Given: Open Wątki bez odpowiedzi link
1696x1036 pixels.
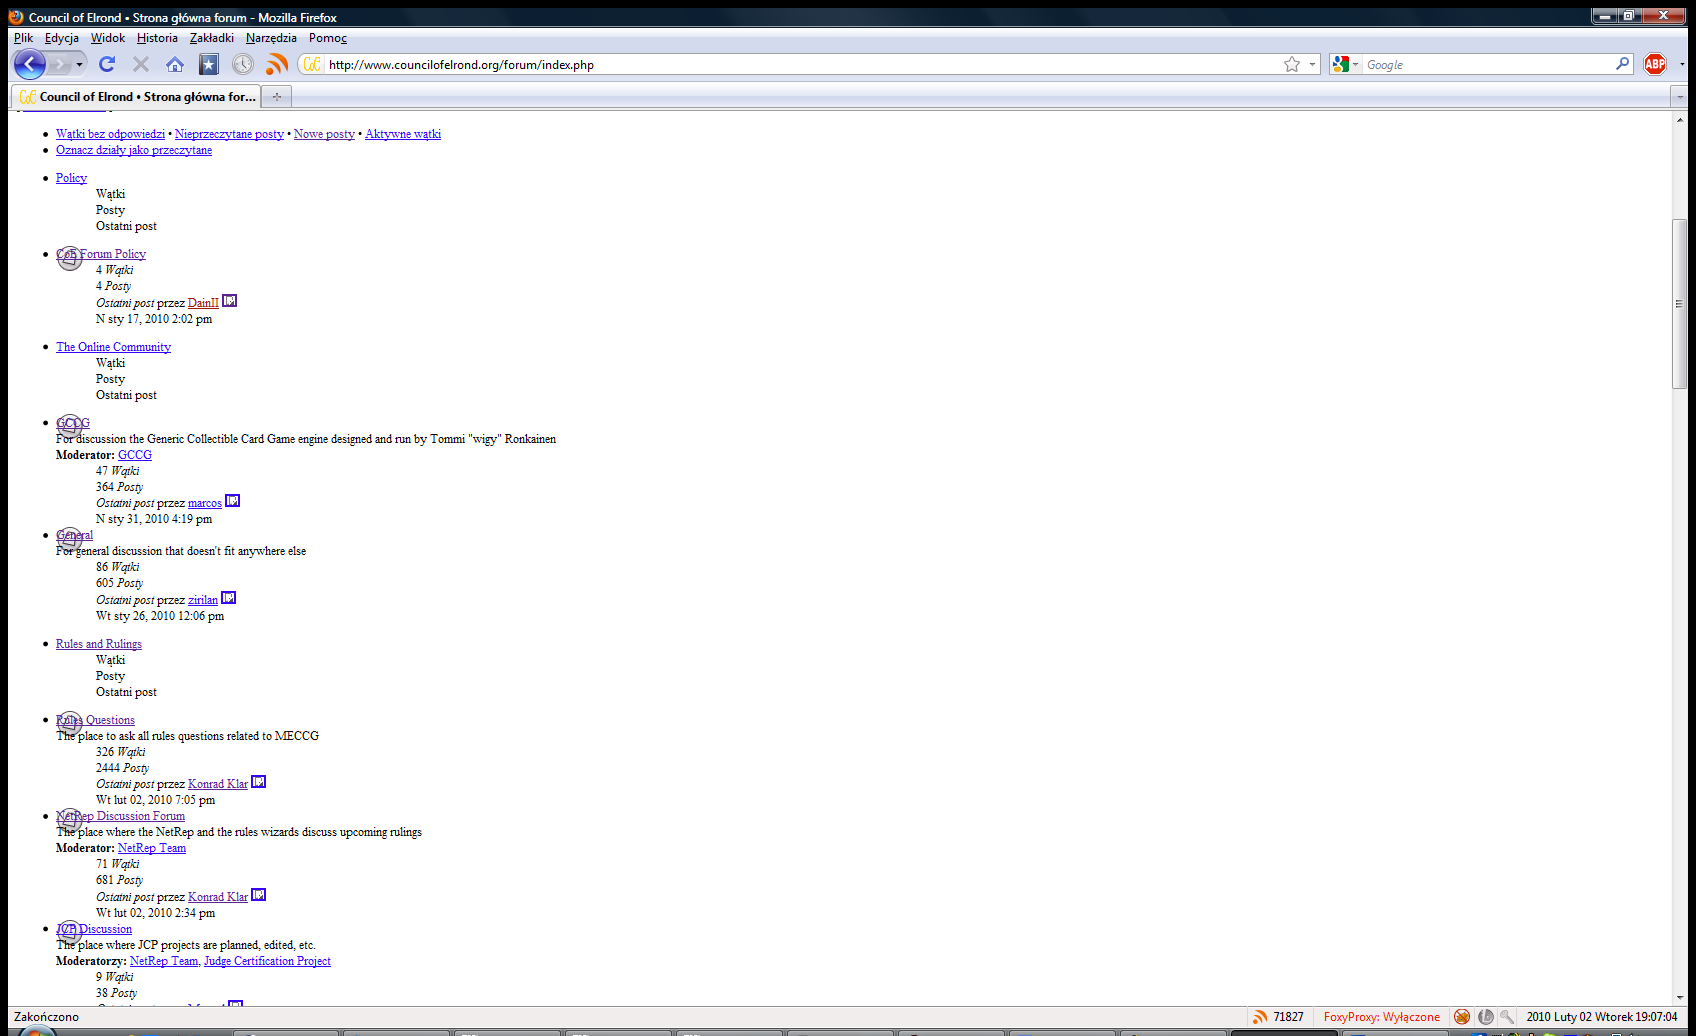Looking at the screenshot, I should click(x=110, y=134).
